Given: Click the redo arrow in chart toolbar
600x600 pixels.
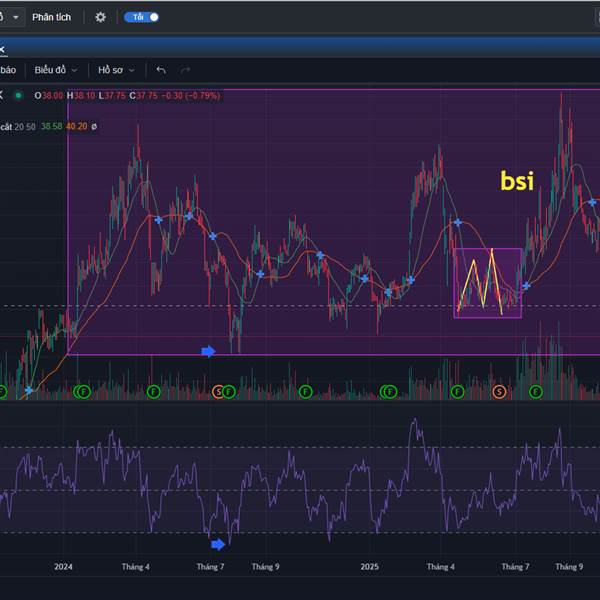Looking at the screenshot, I should point(185,70).
